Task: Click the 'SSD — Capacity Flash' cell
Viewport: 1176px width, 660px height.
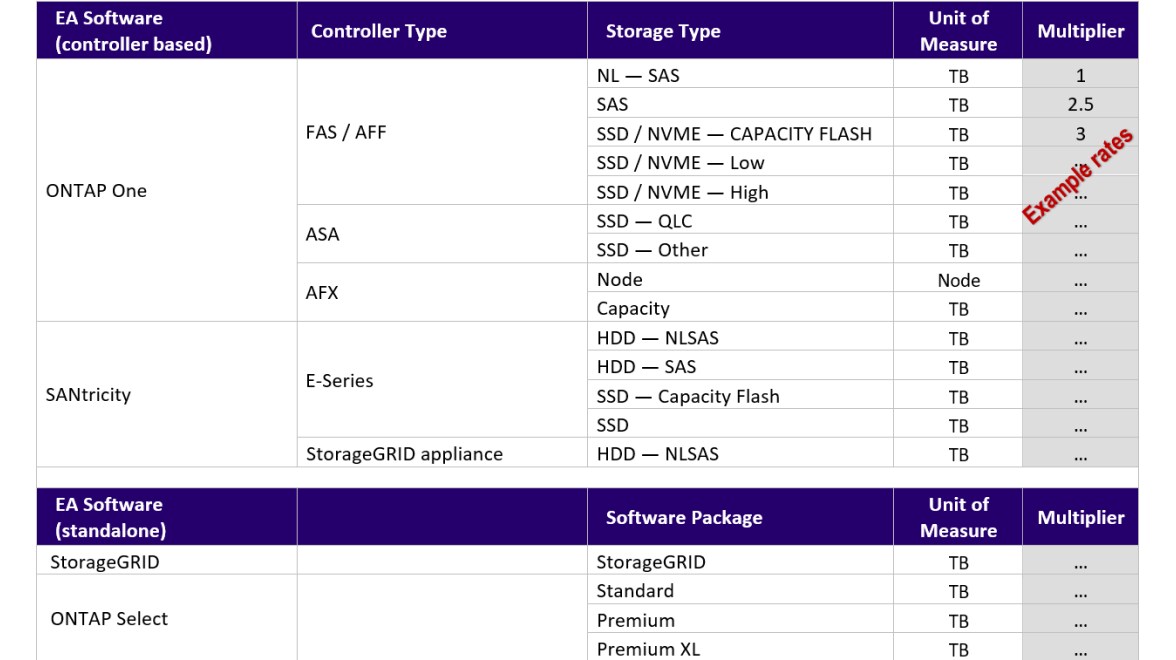Action: tap(688, 396)
